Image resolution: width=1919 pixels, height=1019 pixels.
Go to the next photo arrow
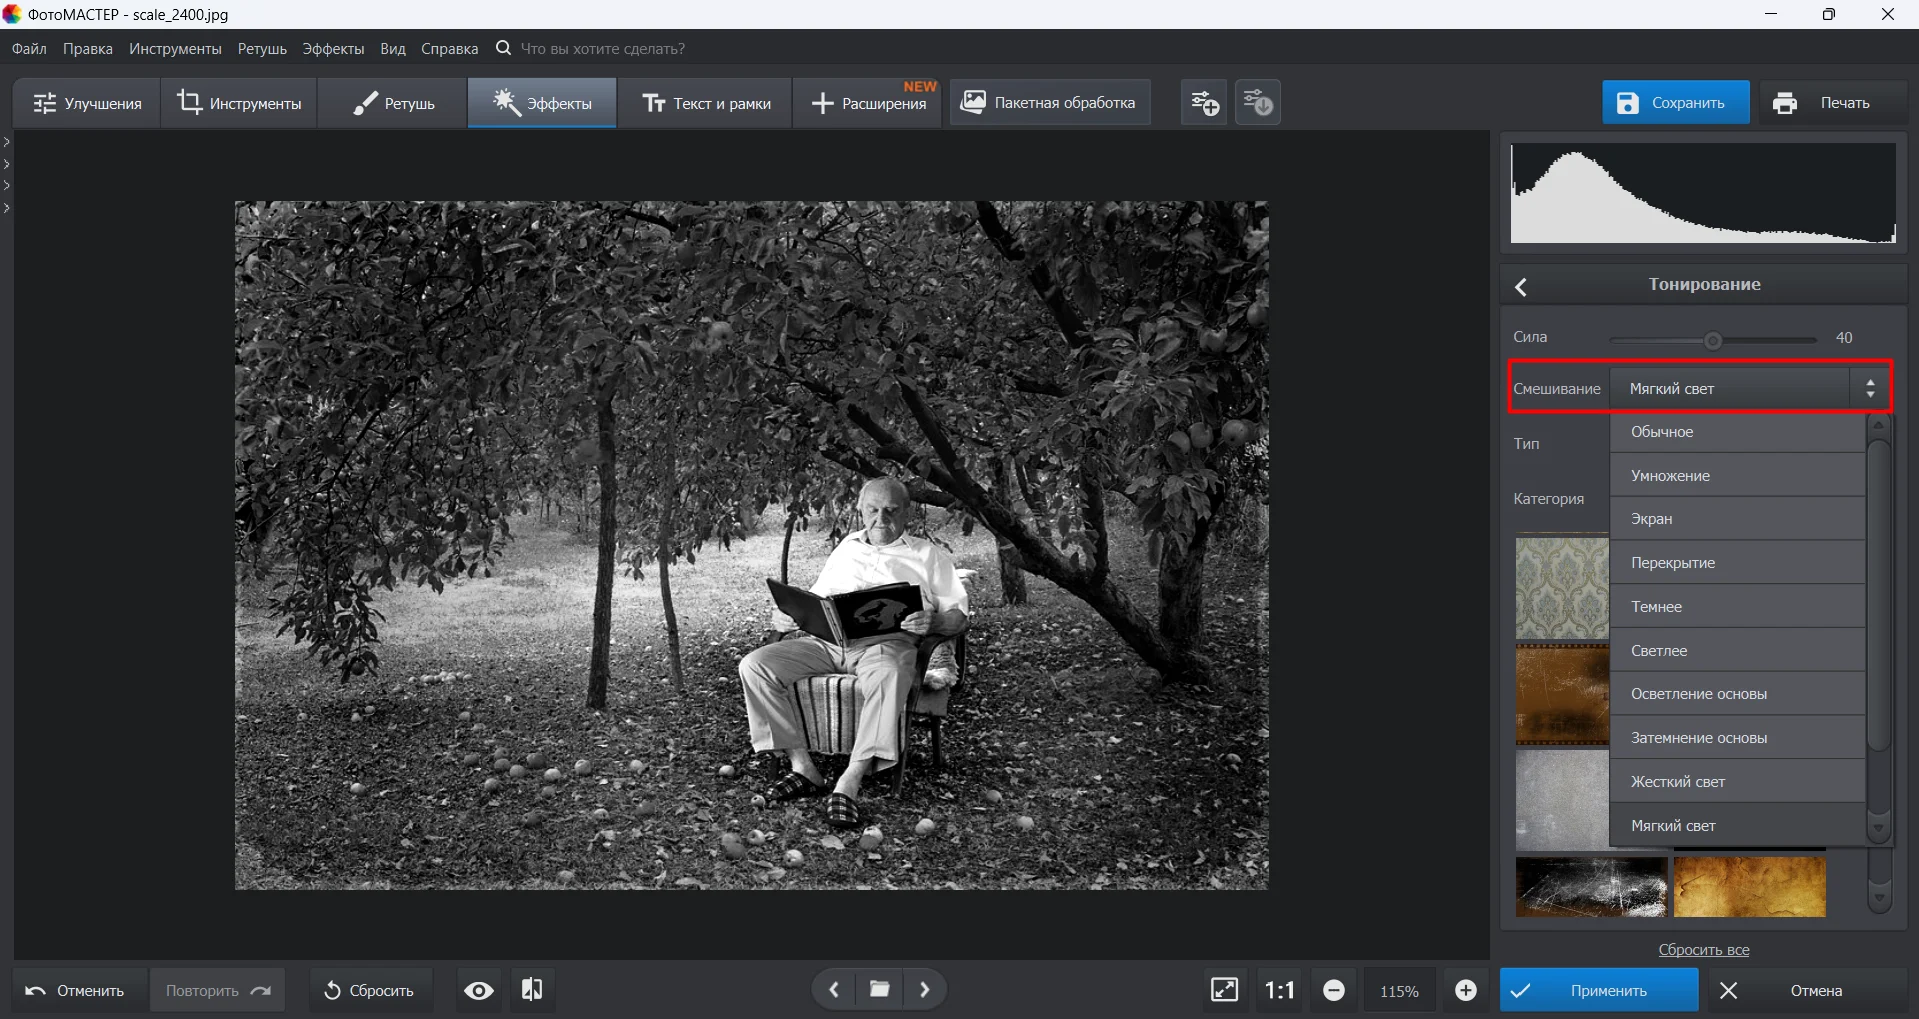point(925,990)
